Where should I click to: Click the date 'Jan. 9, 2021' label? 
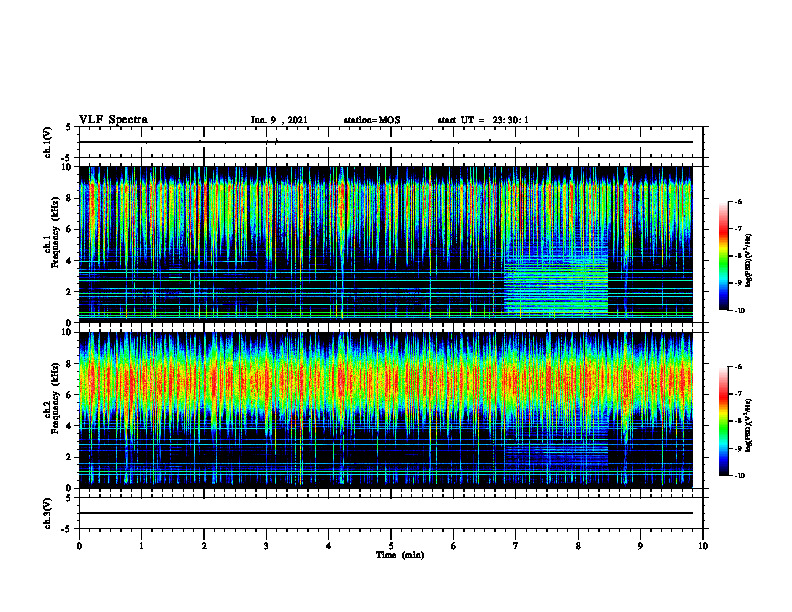(x=279, y=120)
